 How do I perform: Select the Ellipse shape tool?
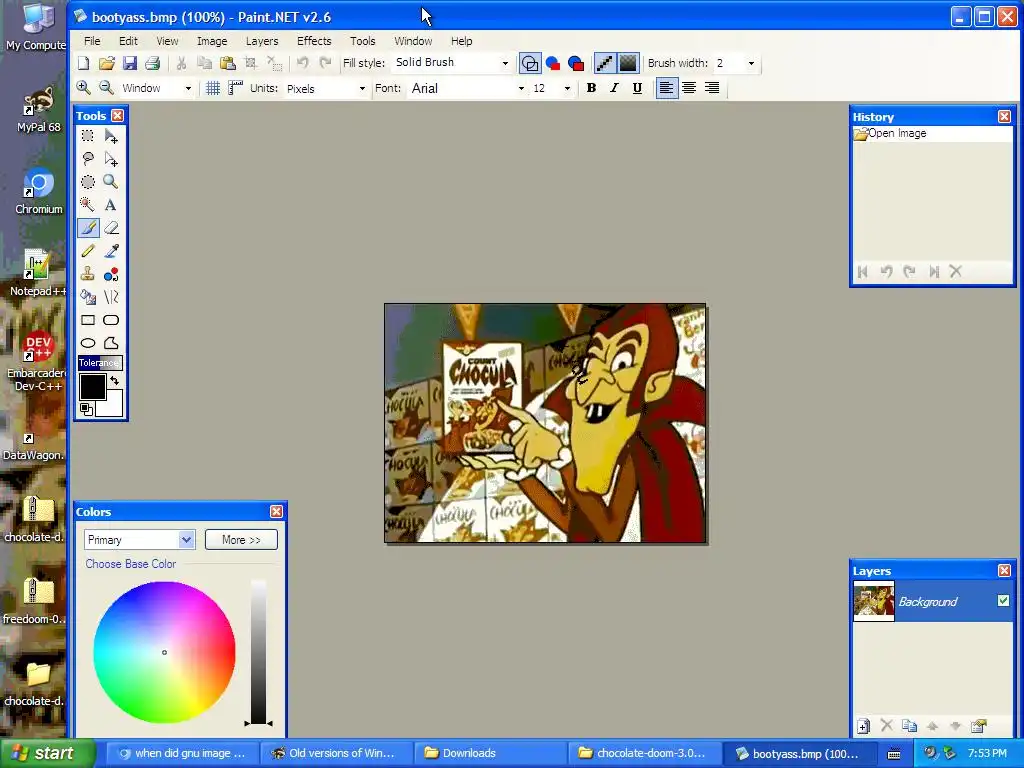[88, 343]
